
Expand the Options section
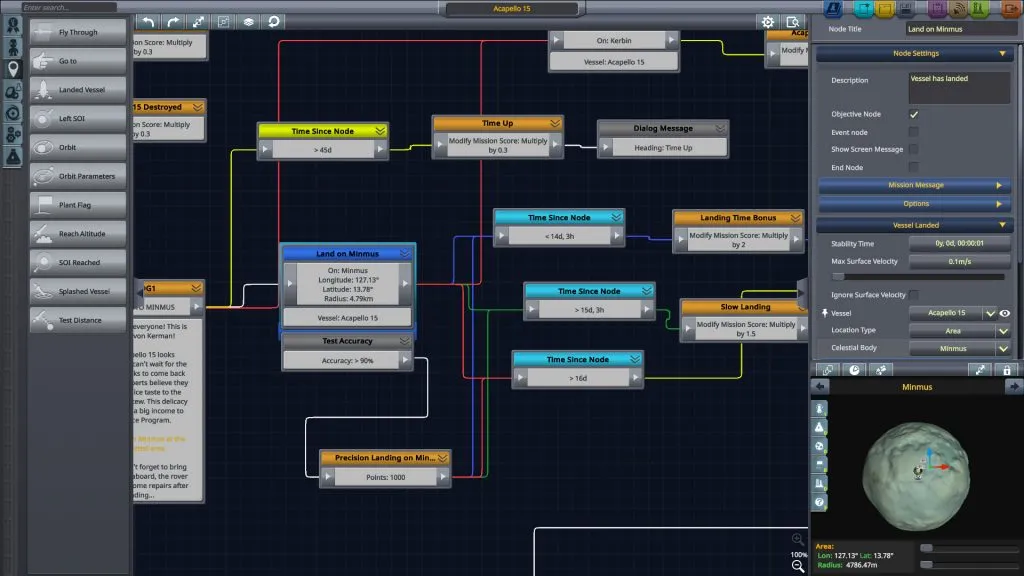(x=915, y=204)
